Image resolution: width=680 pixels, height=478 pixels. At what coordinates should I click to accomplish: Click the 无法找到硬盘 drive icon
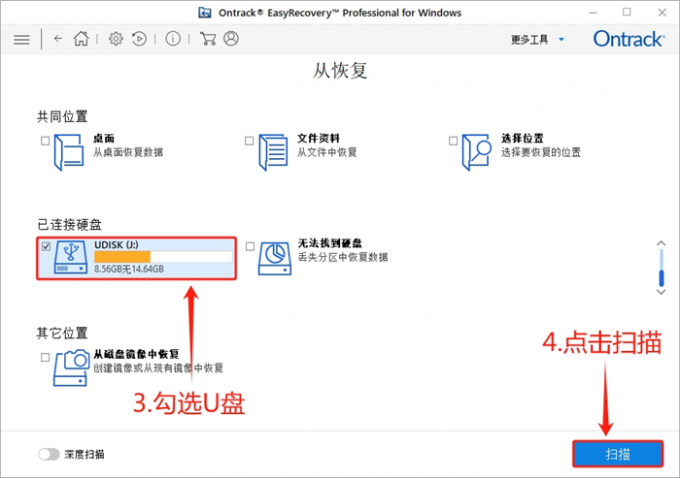click(275, 259)
